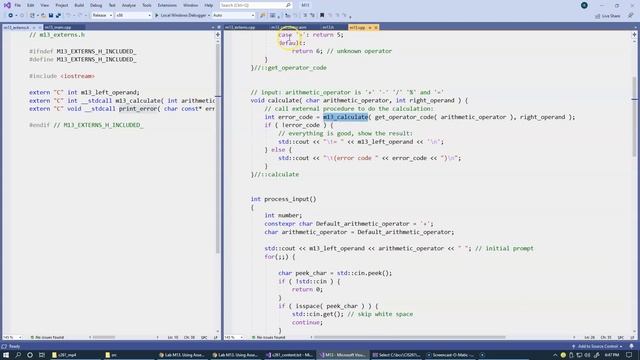Open the Edit menu
Viewport: 640px width, 360px height.
pos(31,5)
